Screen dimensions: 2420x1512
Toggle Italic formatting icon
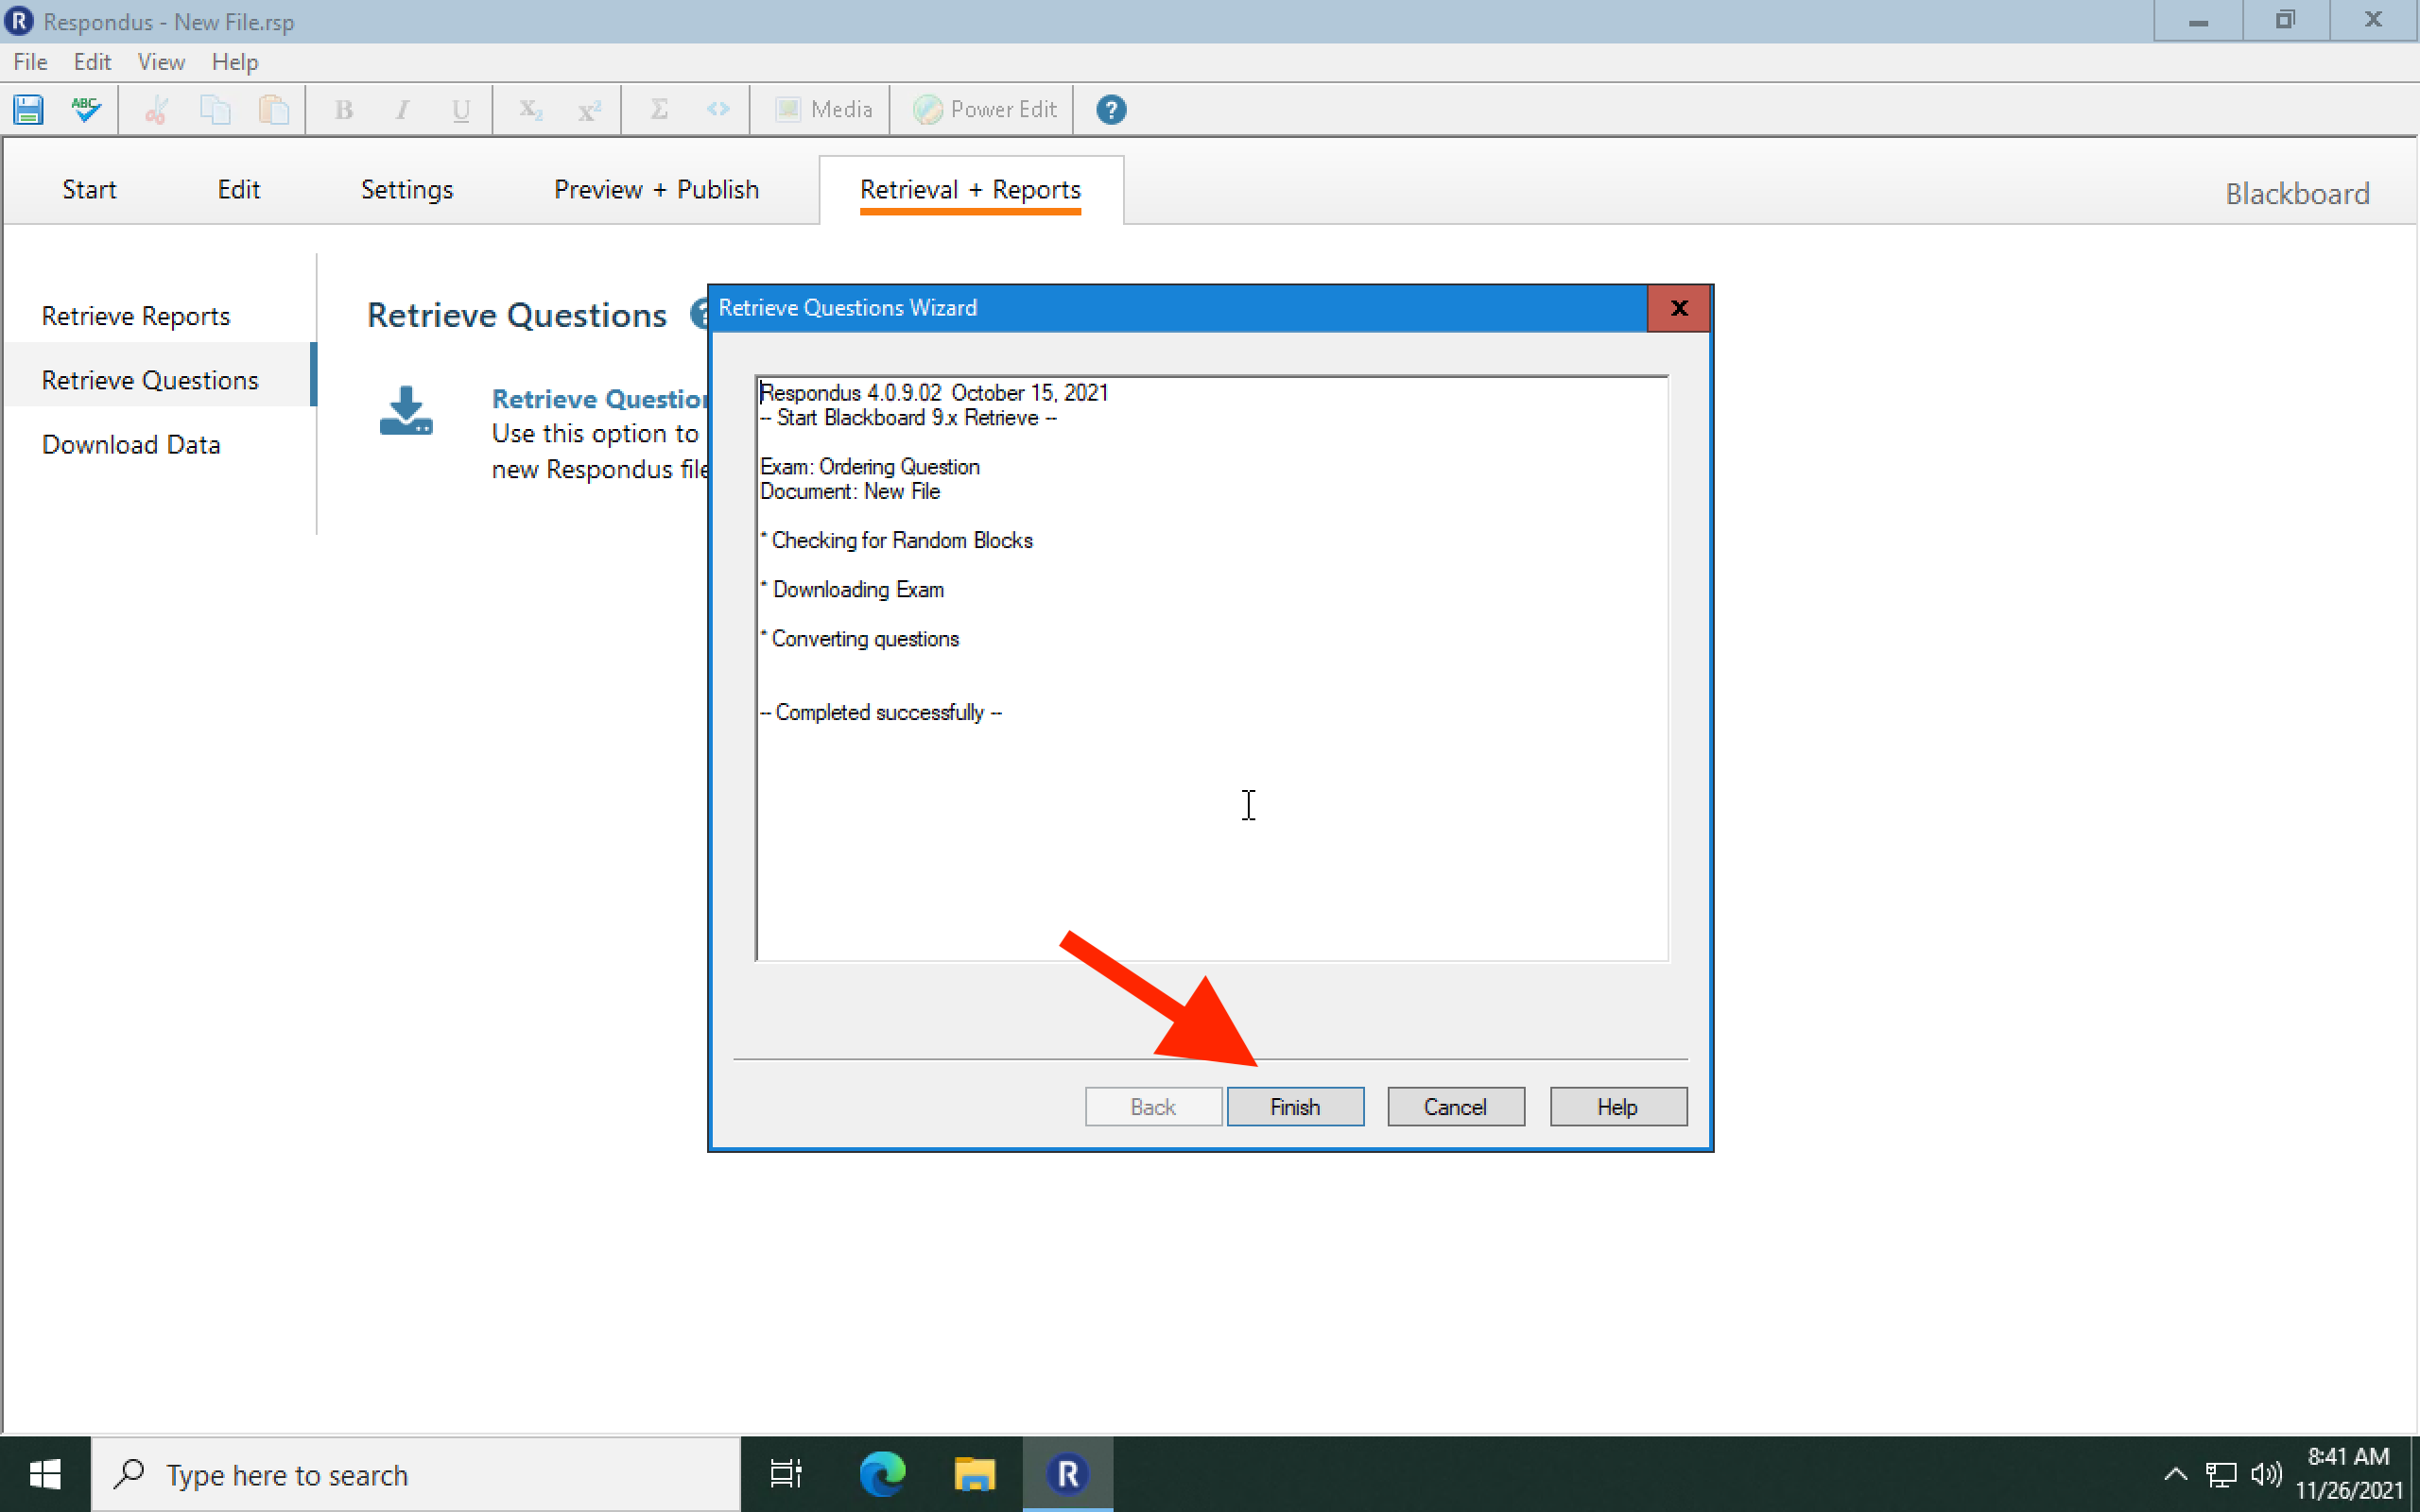pyautogui.click(x=402, y=109)
